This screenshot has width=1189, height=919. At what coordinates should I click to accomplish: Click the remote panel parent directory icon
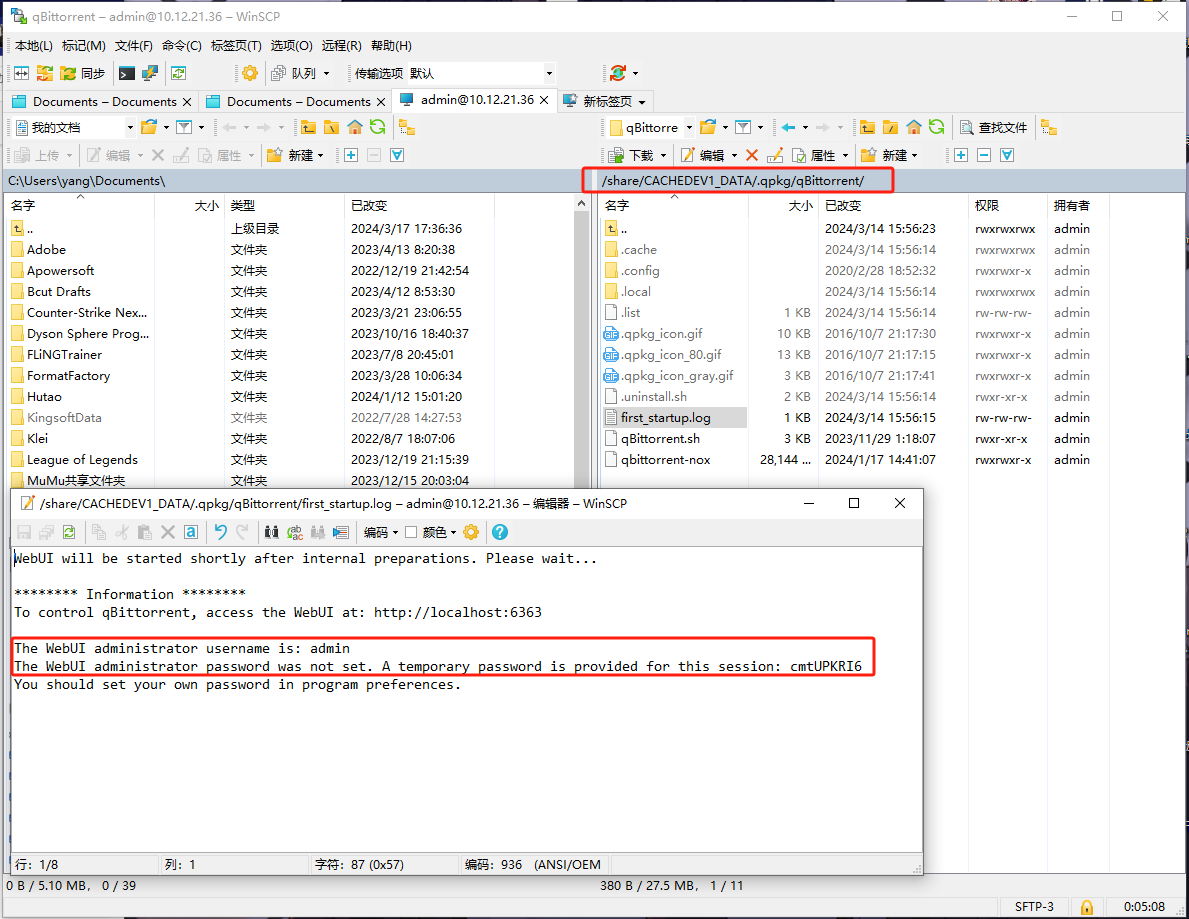pyautogui.click(x=867, y=127)
